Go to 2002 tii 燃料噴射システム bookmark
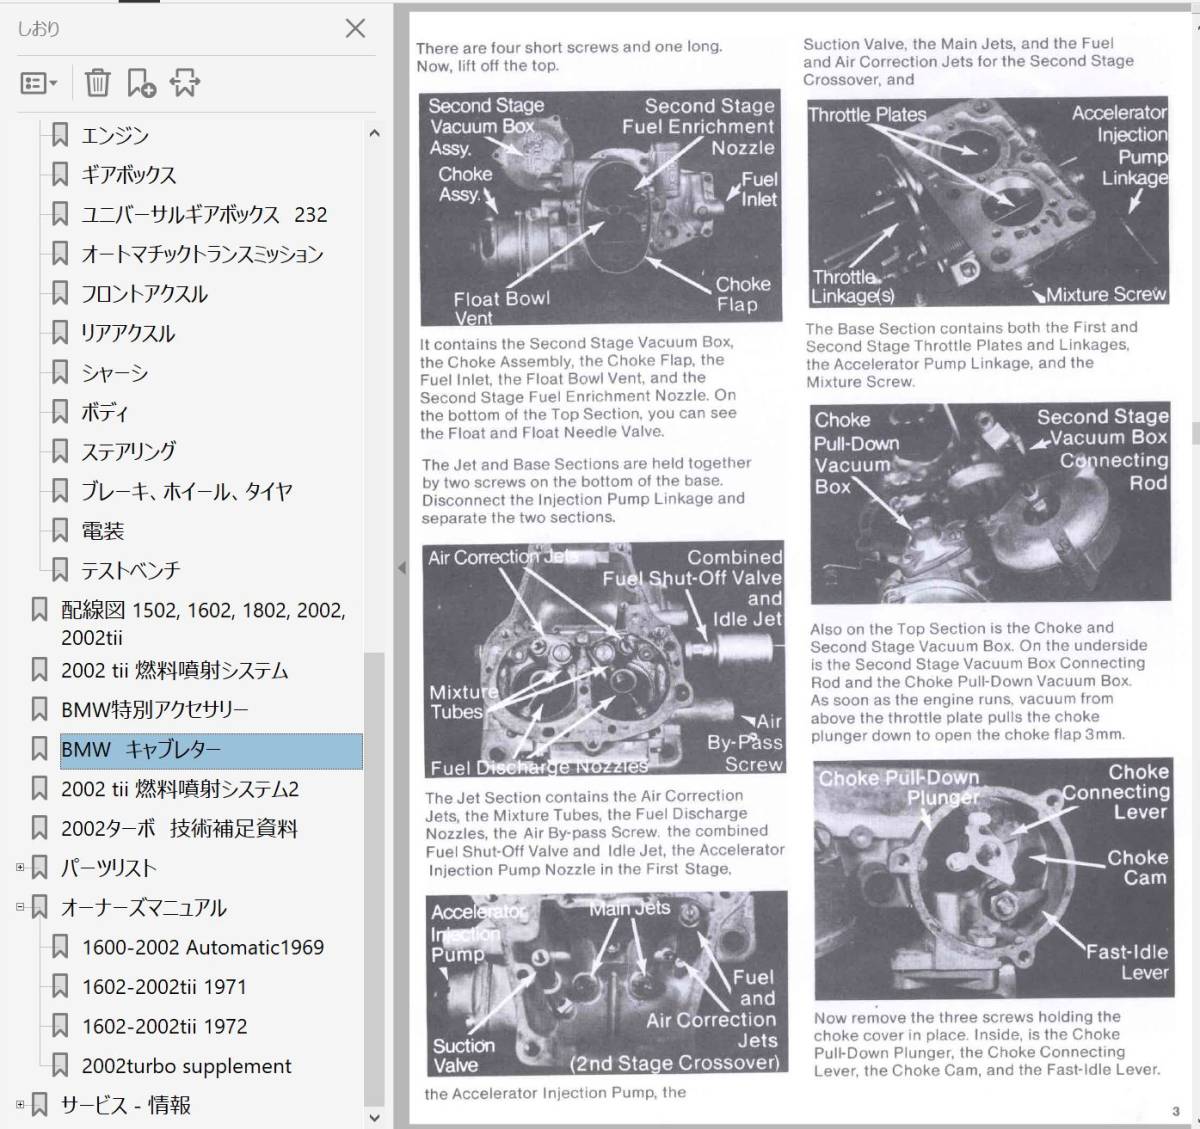The image size is (1200, 1129). [175, 670]
